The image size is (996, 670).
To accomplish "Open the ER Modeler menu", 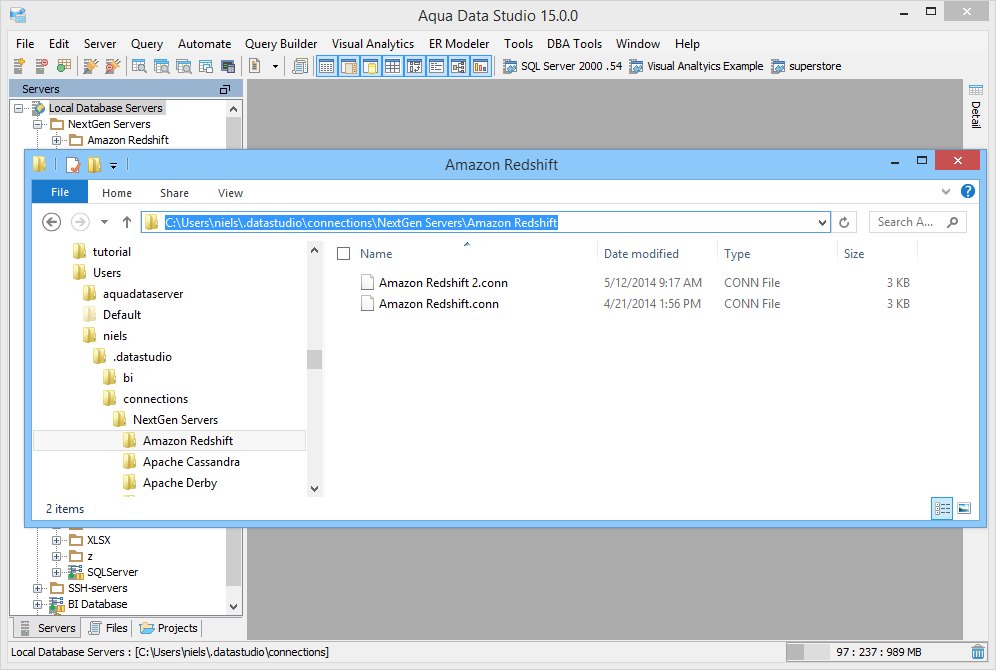I will click(x=459, y=44).
